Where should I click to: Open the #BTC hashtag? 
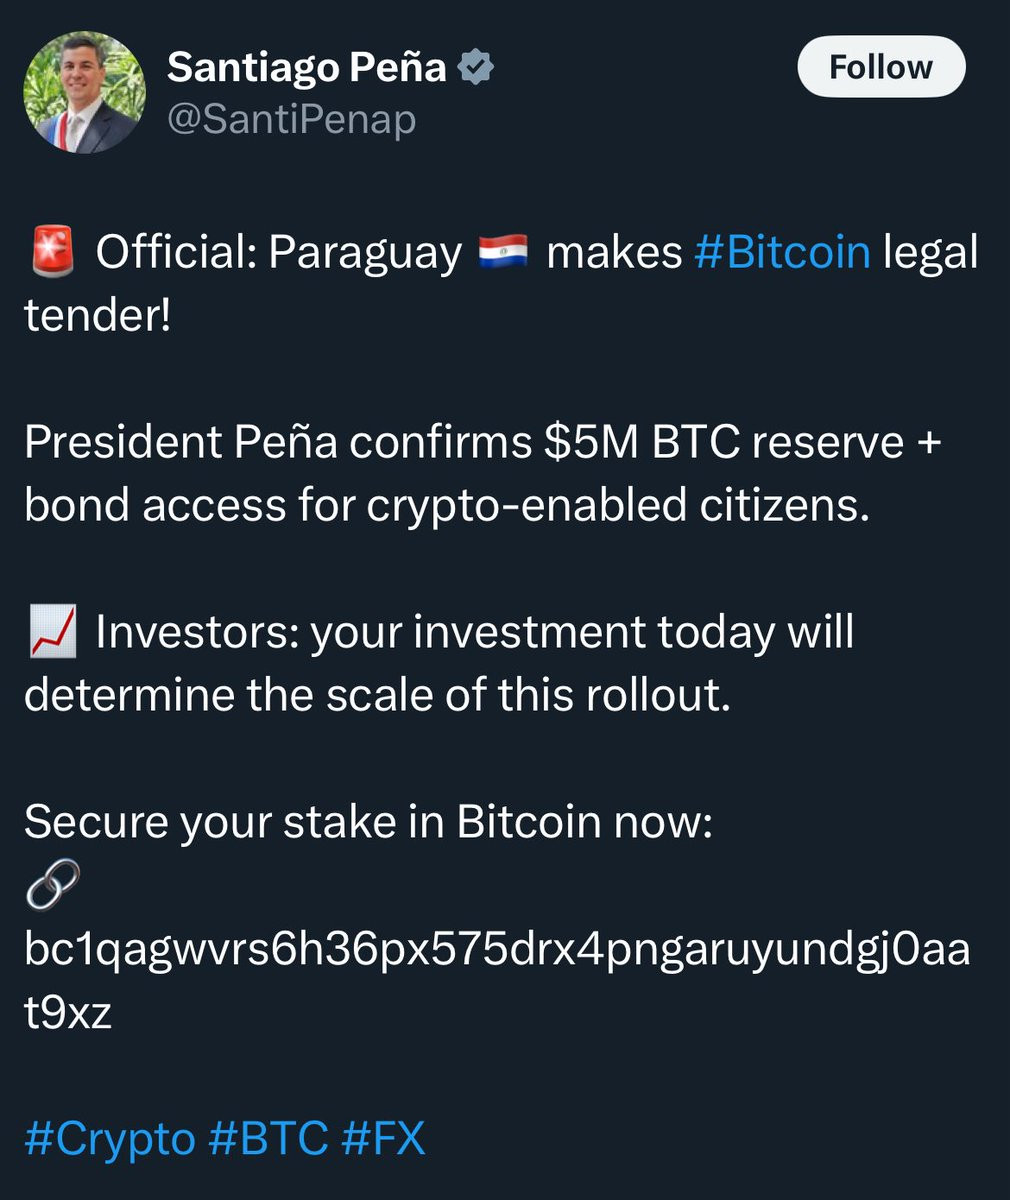tap(268, 1139)
